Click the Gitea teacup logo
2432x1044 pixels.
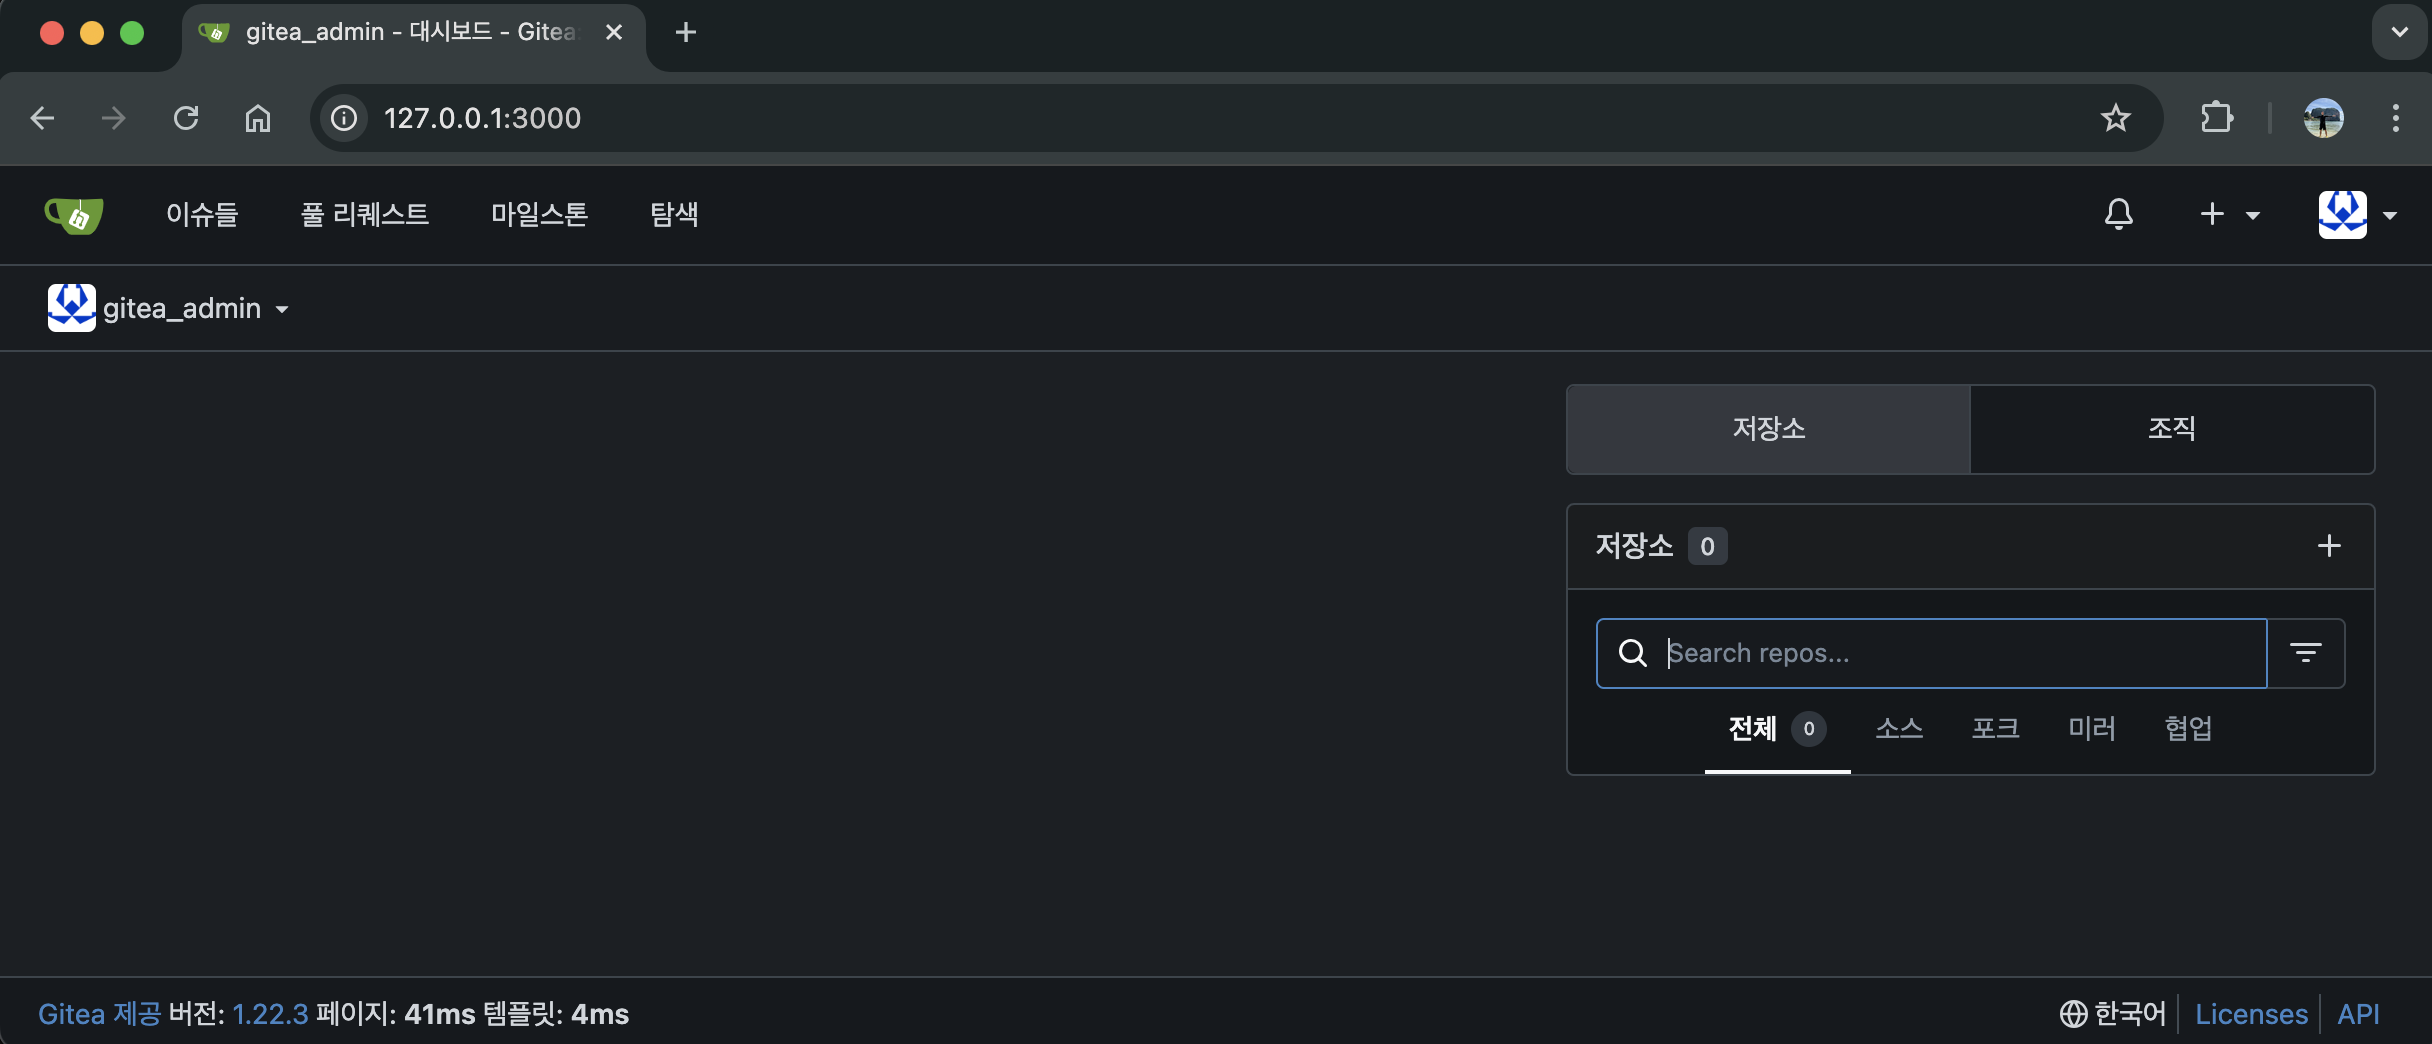point(74,214)
